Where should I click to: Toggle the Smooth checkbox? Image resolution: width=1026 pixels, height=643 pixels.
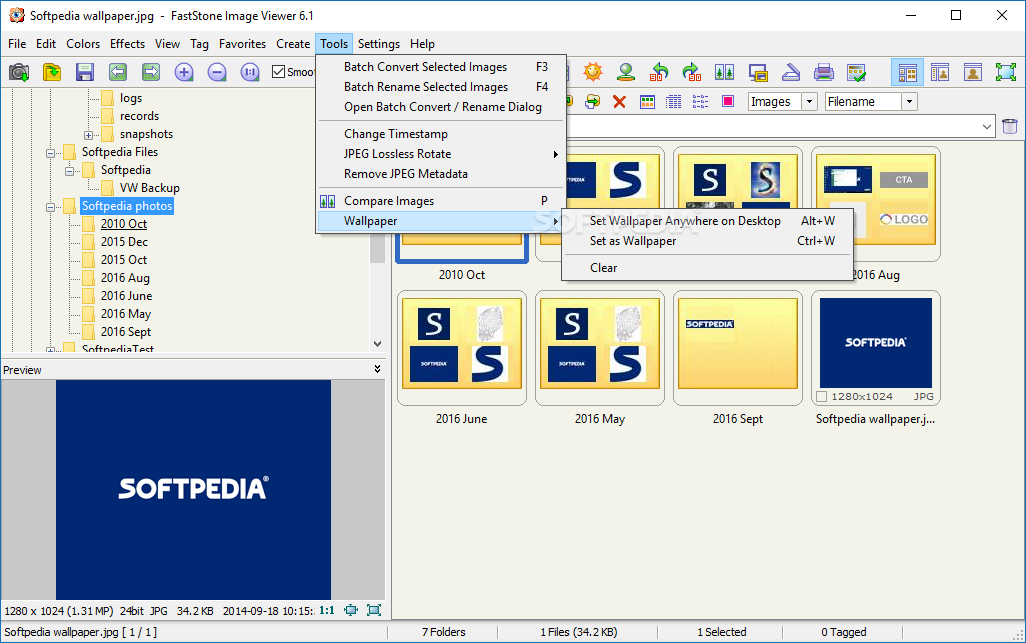279,72
